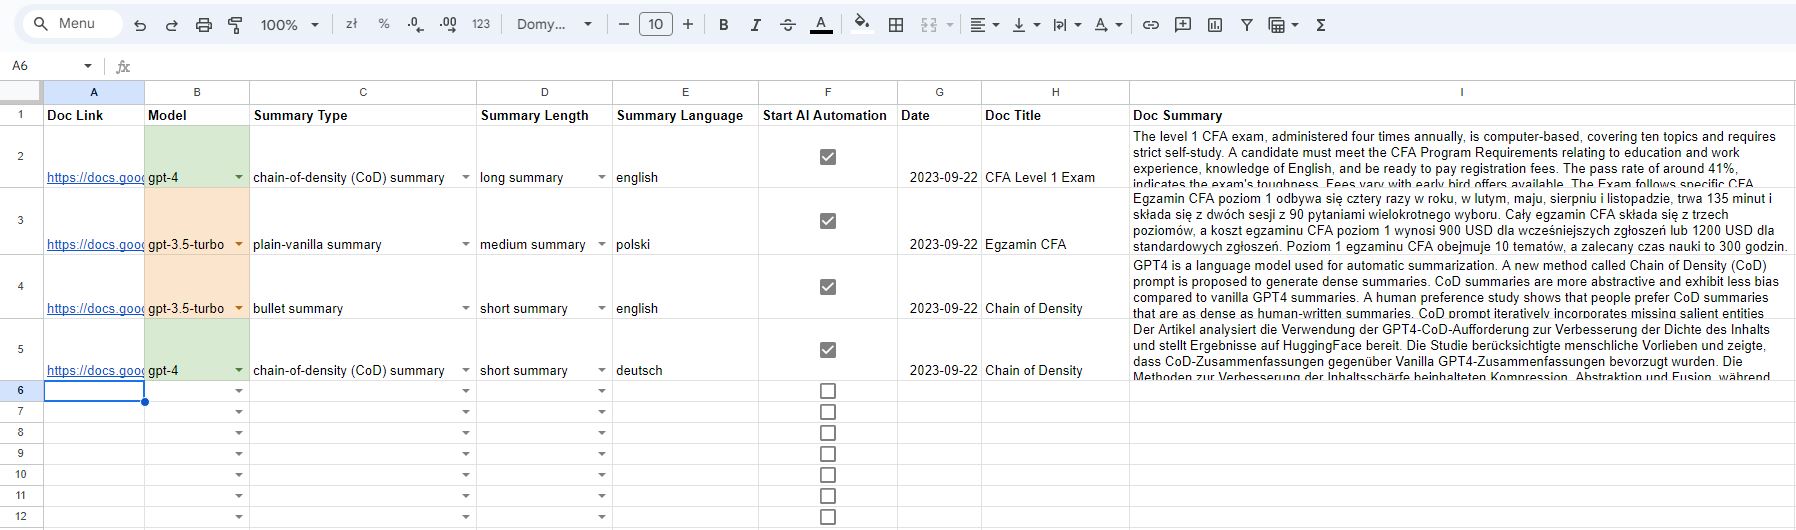Open the fill color bucket
The height and width of the screenshot is (530, 1796).
click(861, 25)
